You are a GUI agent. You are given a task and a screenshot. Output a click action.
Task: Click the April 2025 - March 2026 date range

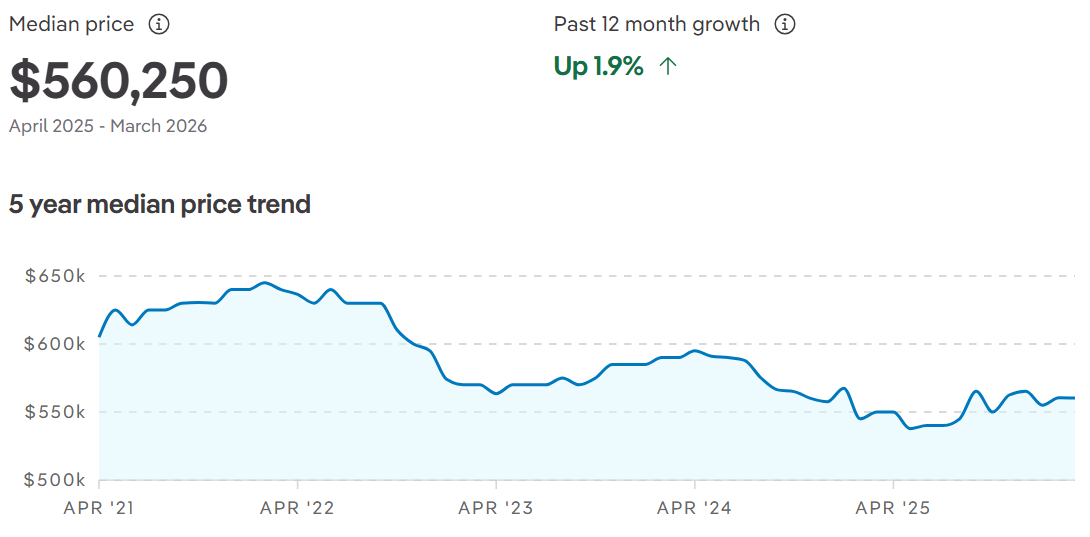pyautogui.click(x=108, y=126)
